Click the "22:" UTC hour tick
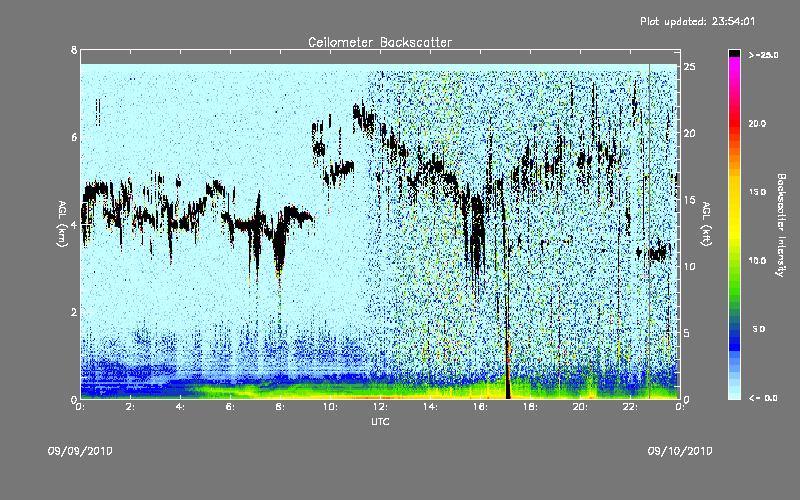Image resolution: width=800 pixels, height=500 pixels. (631, 407)
